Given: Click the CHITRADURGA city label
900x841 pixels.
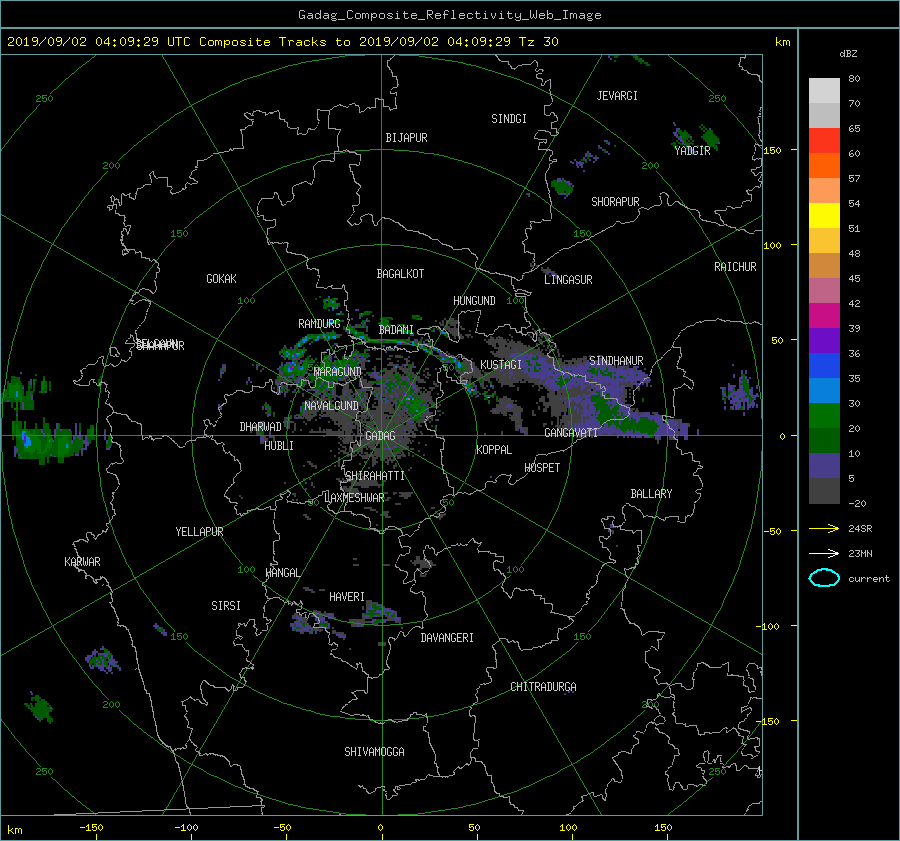Looking at the screenshot, I should pos(544,687).
